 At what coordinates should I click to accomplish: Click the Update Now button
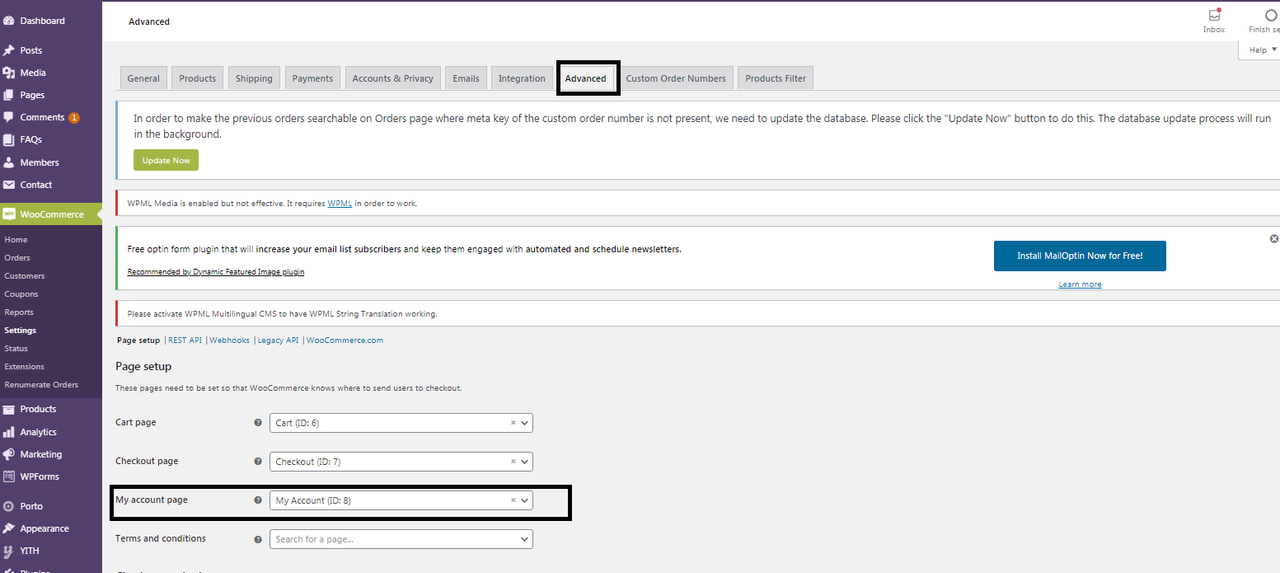[x=166, y=160]
